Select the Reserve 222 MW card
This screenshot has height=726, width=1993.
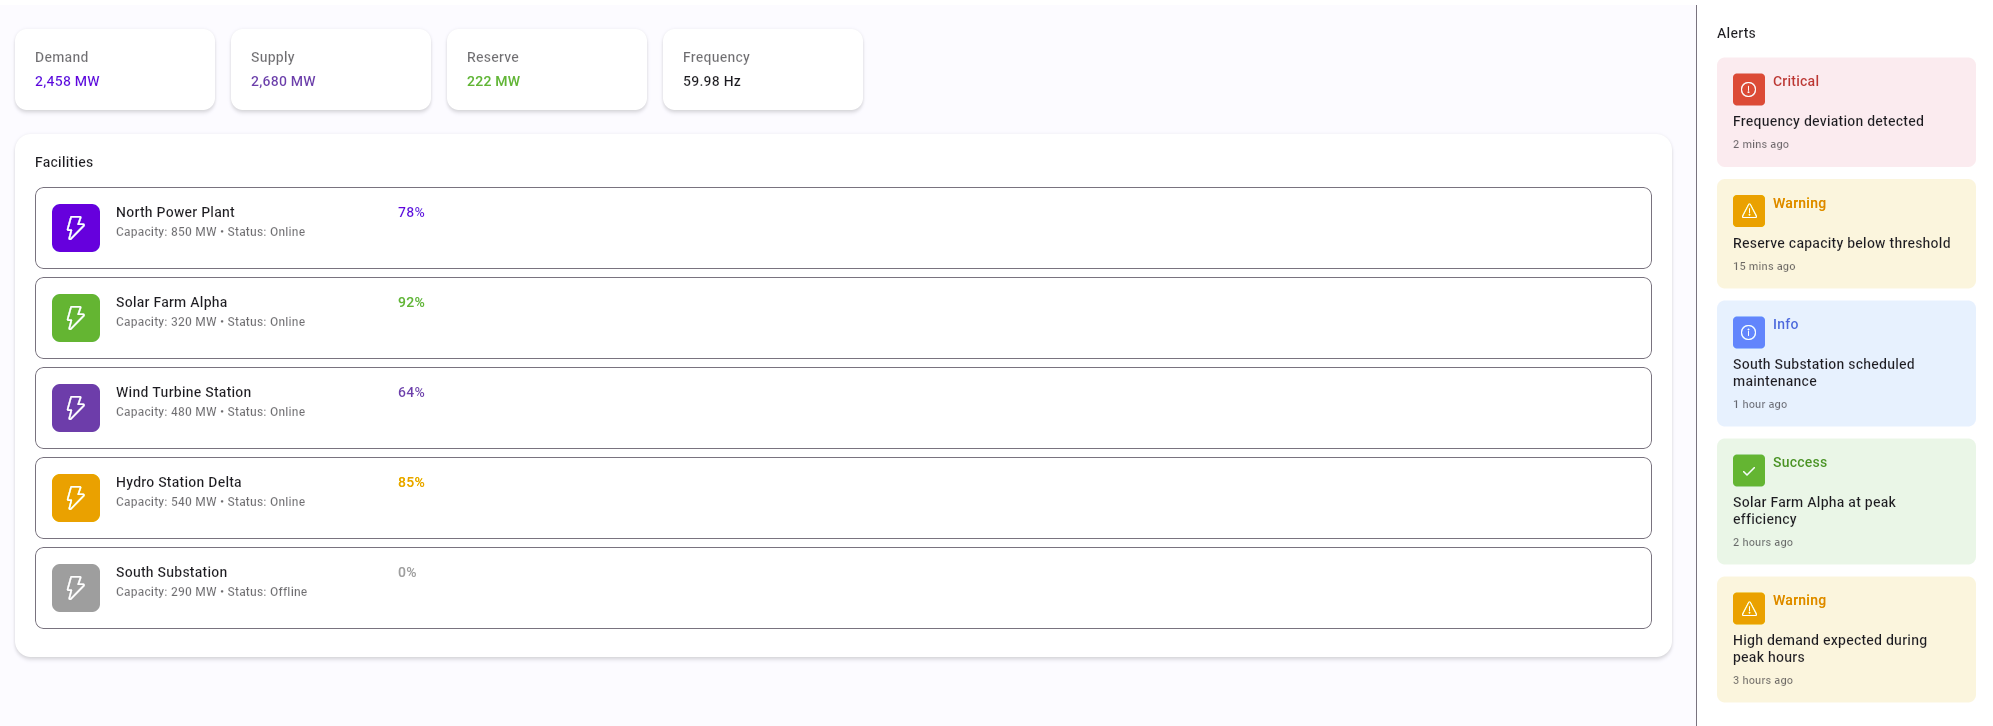click(547, 69)
